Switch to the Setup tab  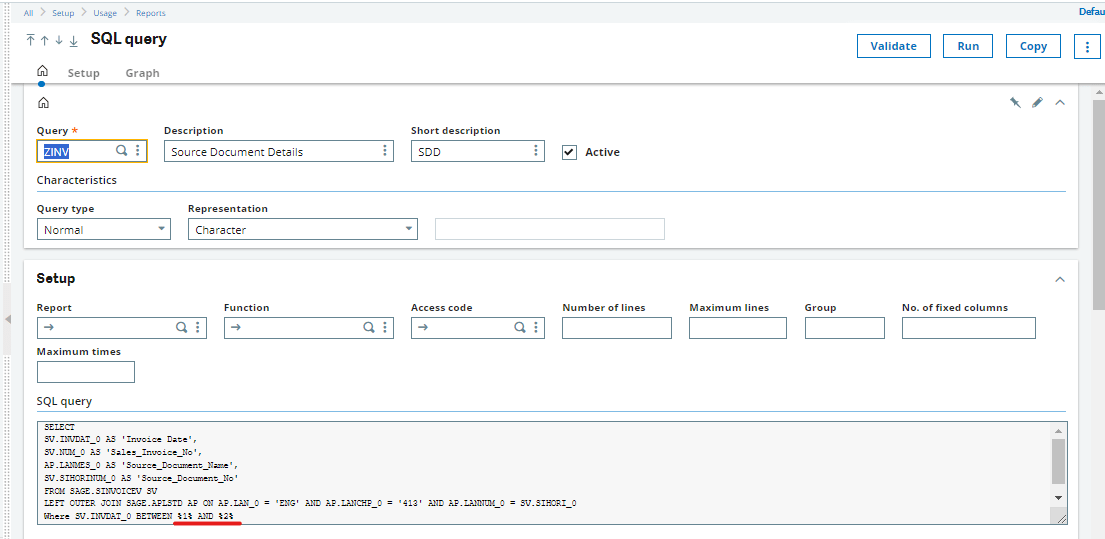pyautogui.click(x=83, y=73)
